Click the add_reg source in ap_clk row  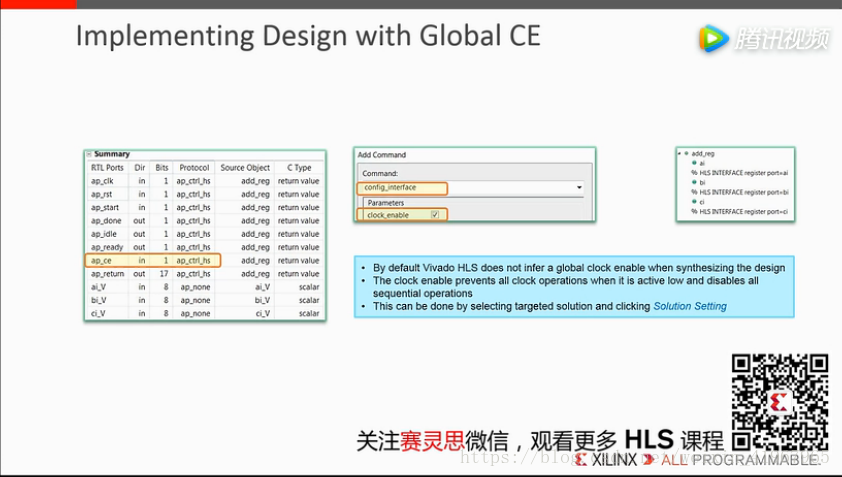point(255,181)
